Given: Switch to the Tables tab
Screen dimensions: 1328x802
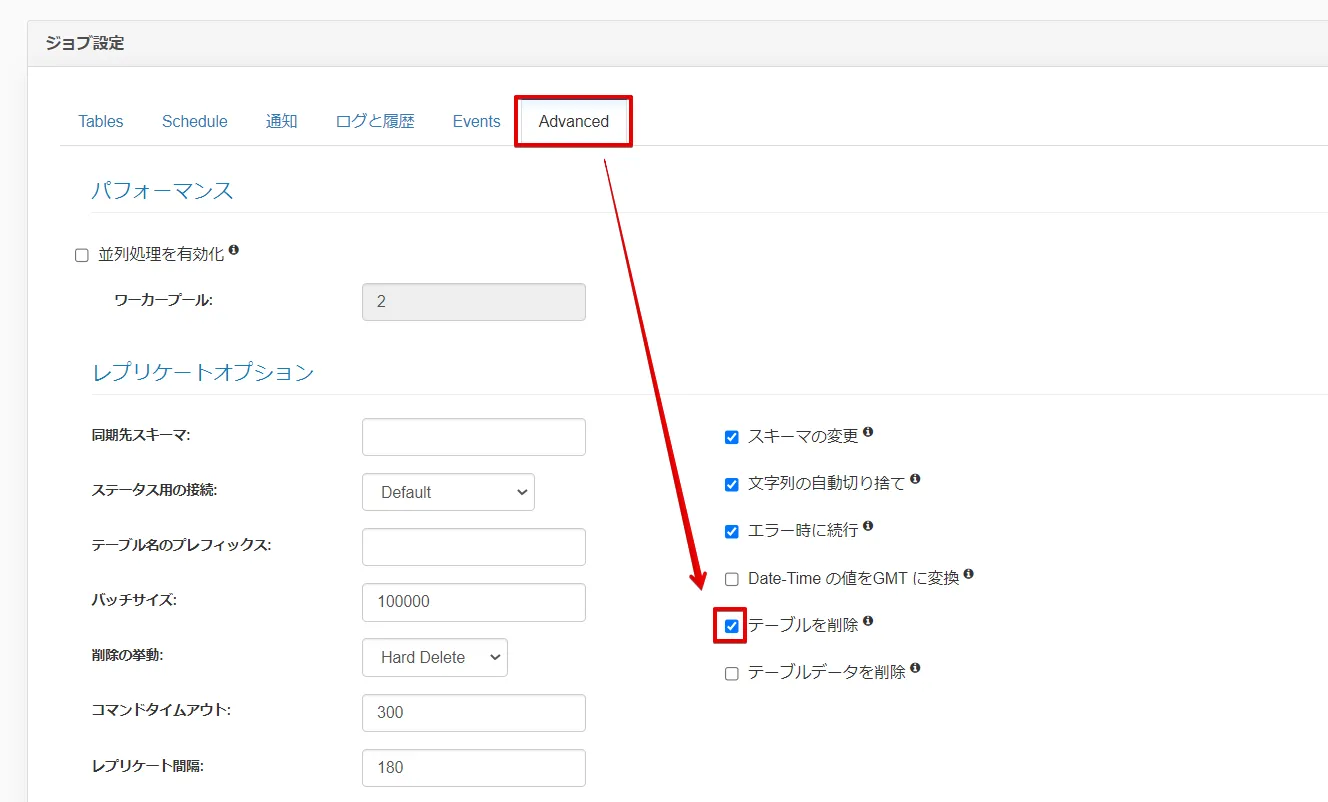Looking at the screenshot, I should pyautogui.click(x=101, y=121).
